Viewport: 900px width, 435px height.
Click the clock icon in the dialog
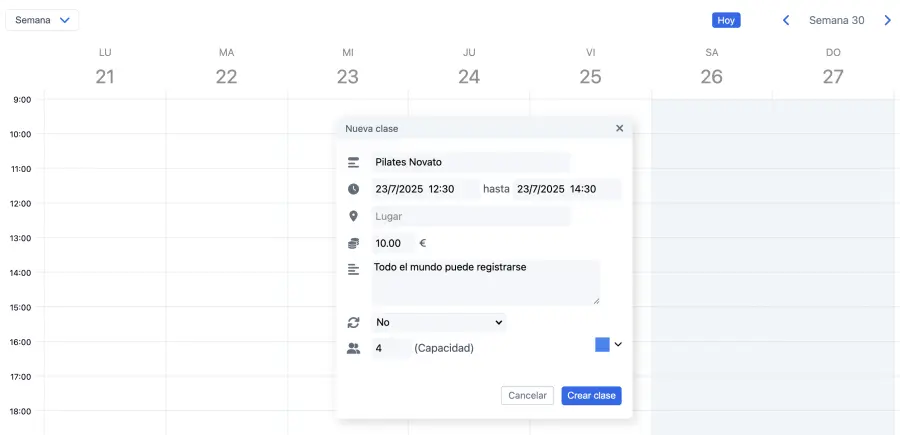click(x=353, y=189)
